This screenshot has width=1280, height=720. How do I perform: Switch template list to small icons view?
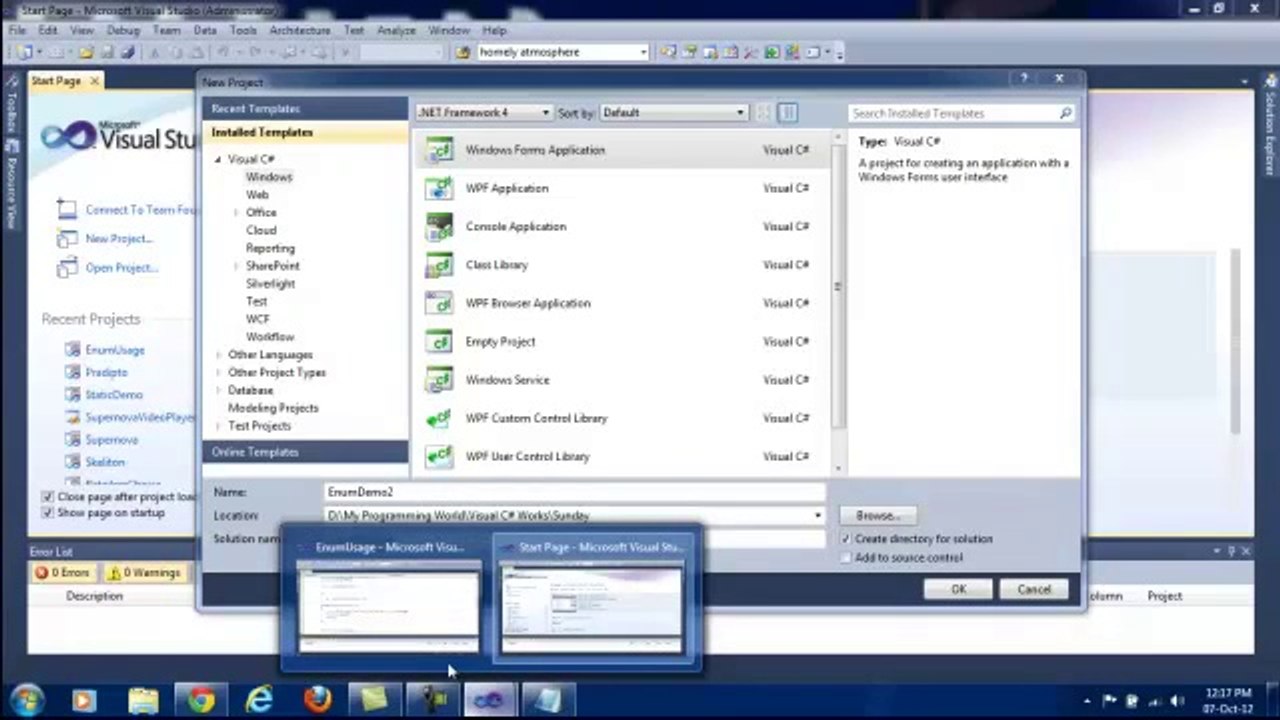(764, 113)
